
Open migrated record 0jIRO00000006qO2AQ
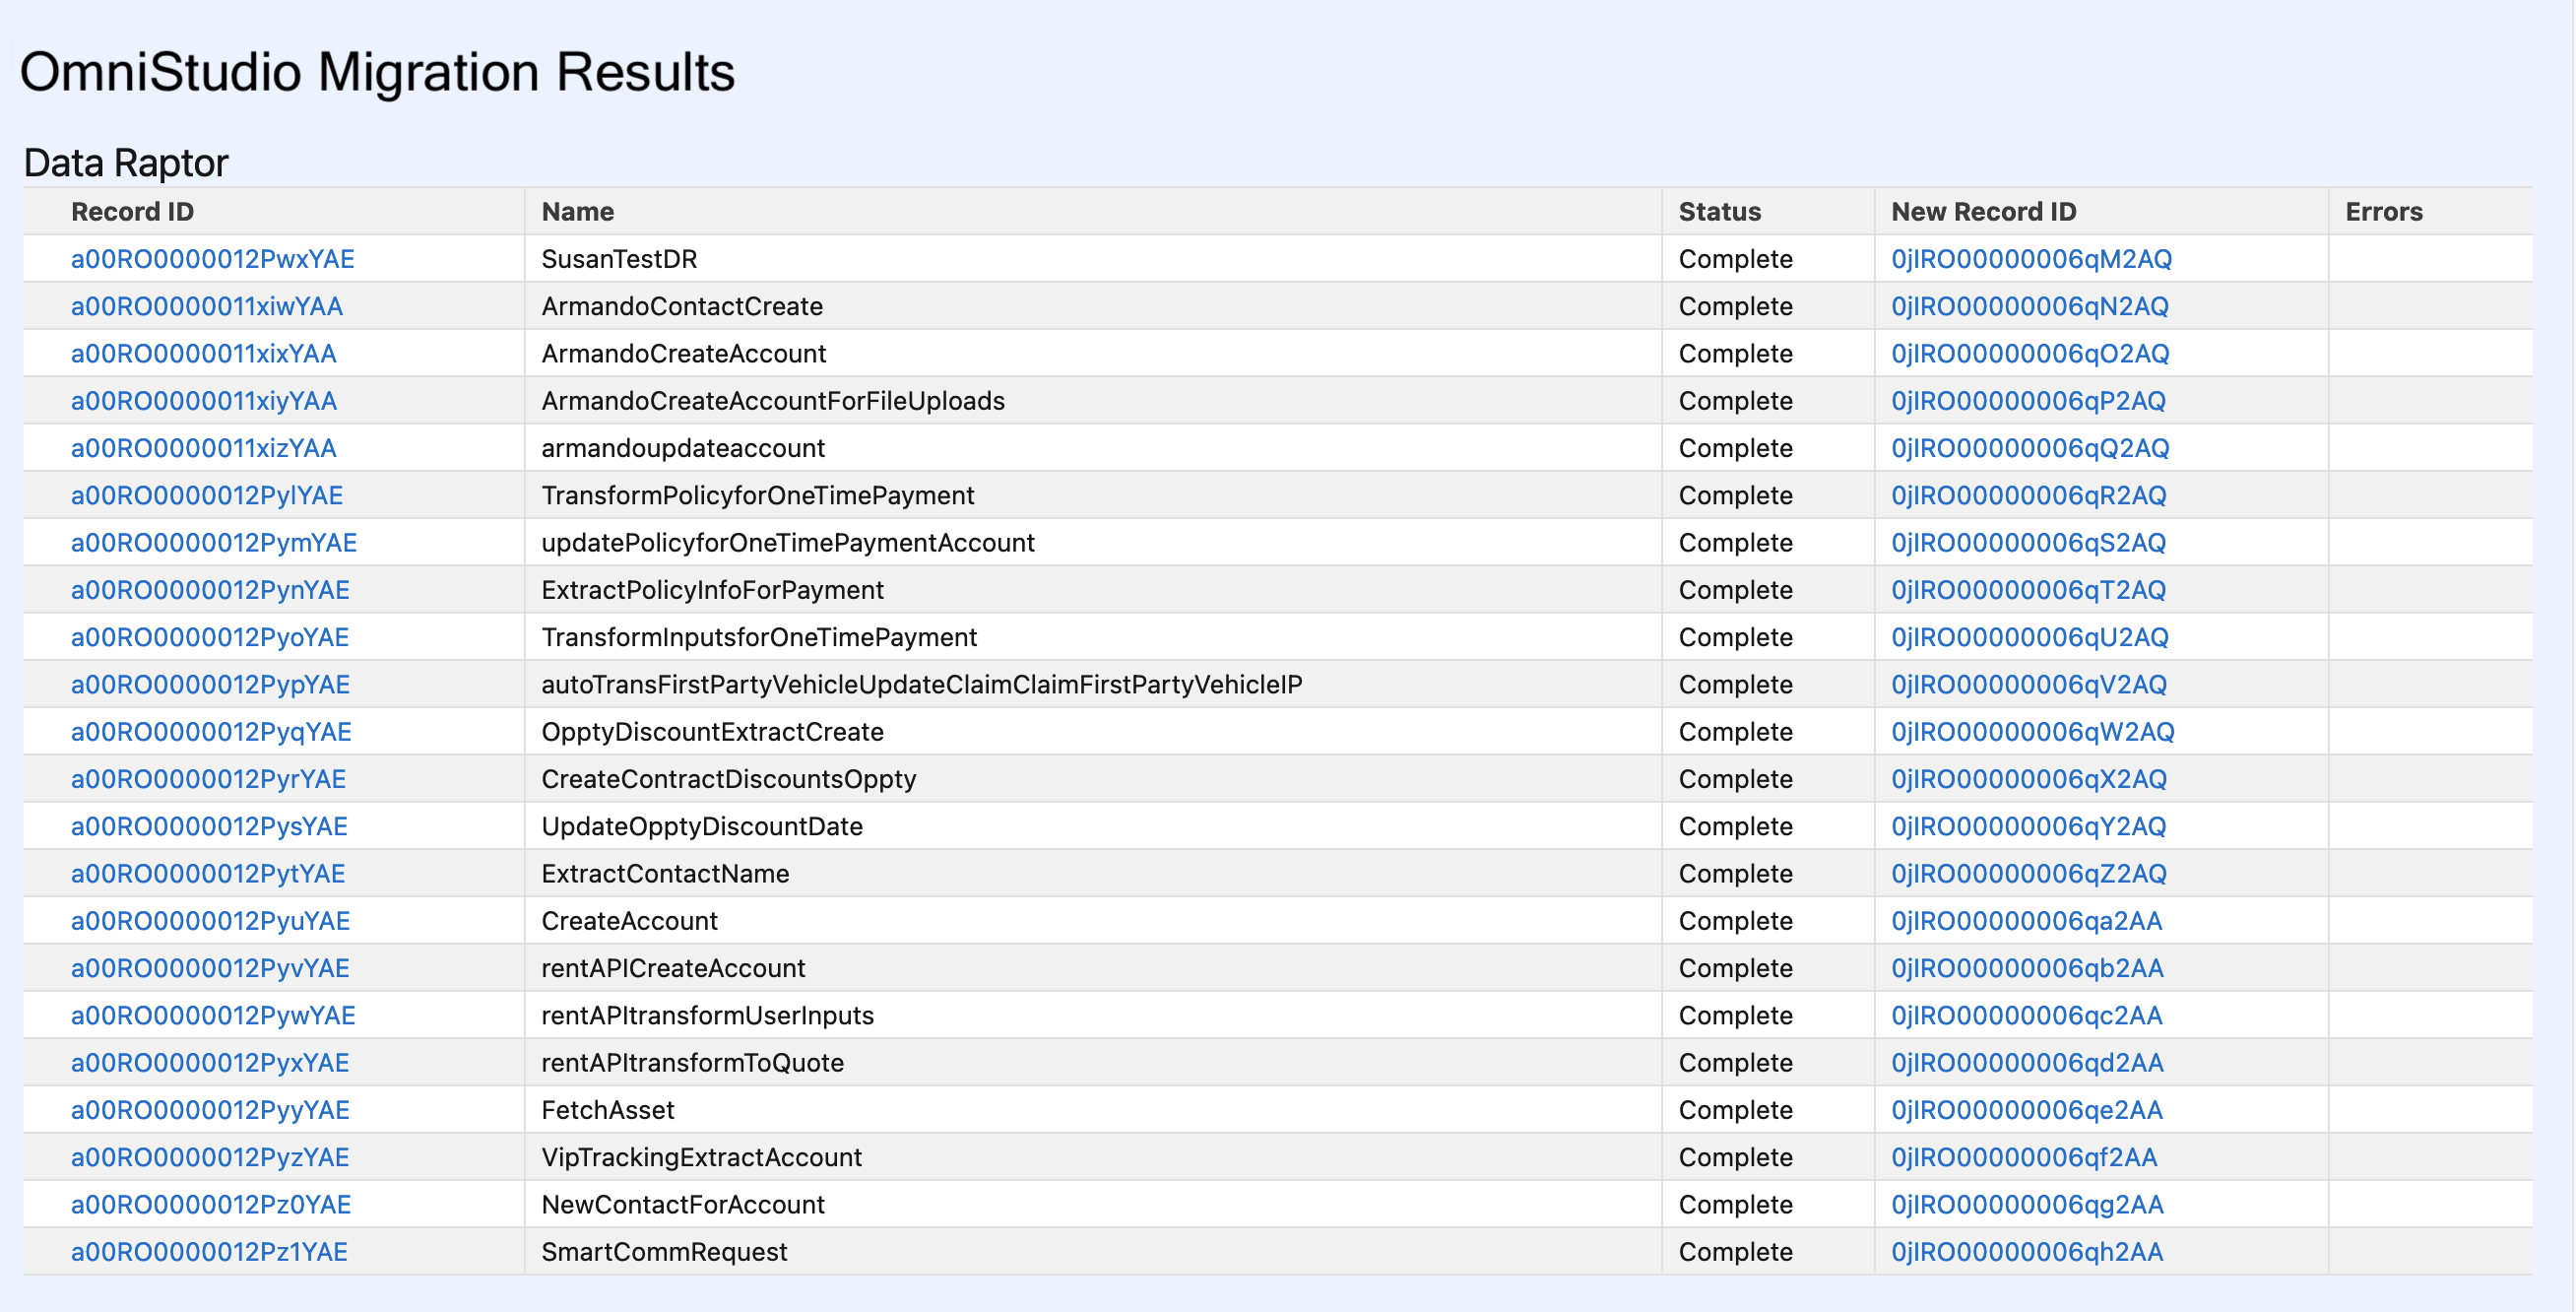coord(2030,353)
